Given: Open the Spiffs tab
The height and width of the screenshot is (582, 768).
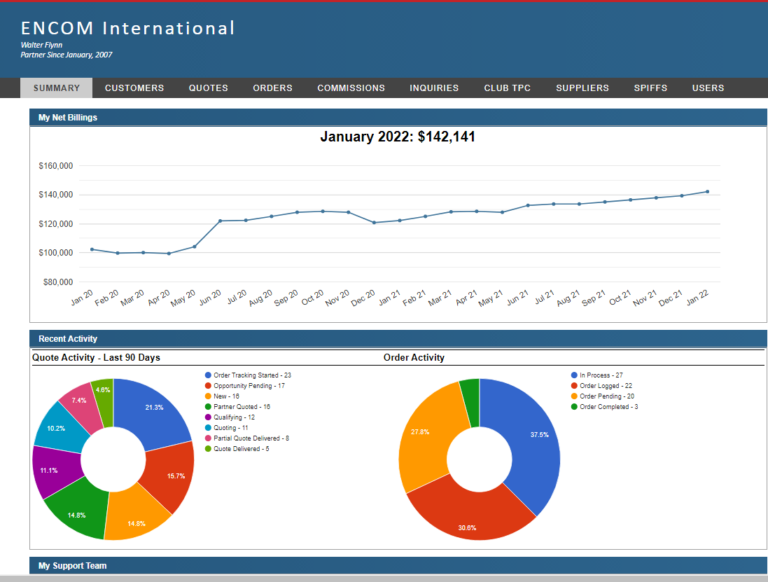Looking at the screenshot, I should coord(650,88).
